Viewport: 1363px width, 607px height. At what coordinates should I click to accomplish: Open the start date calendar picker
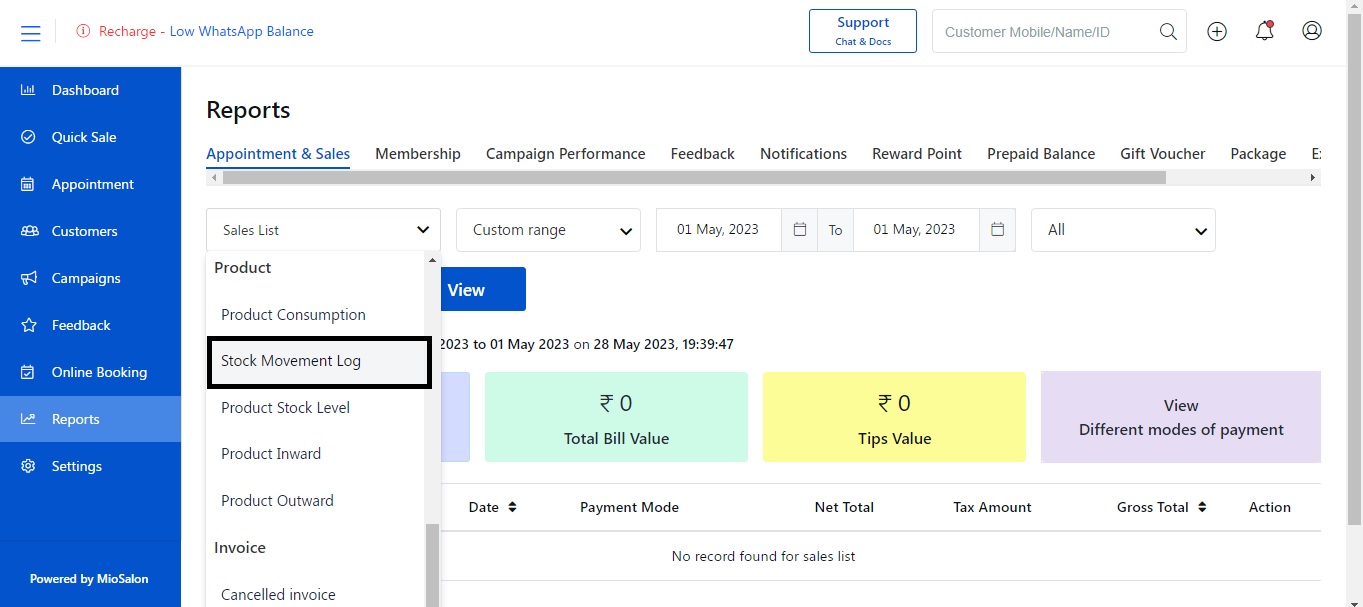tap(797, 229)
